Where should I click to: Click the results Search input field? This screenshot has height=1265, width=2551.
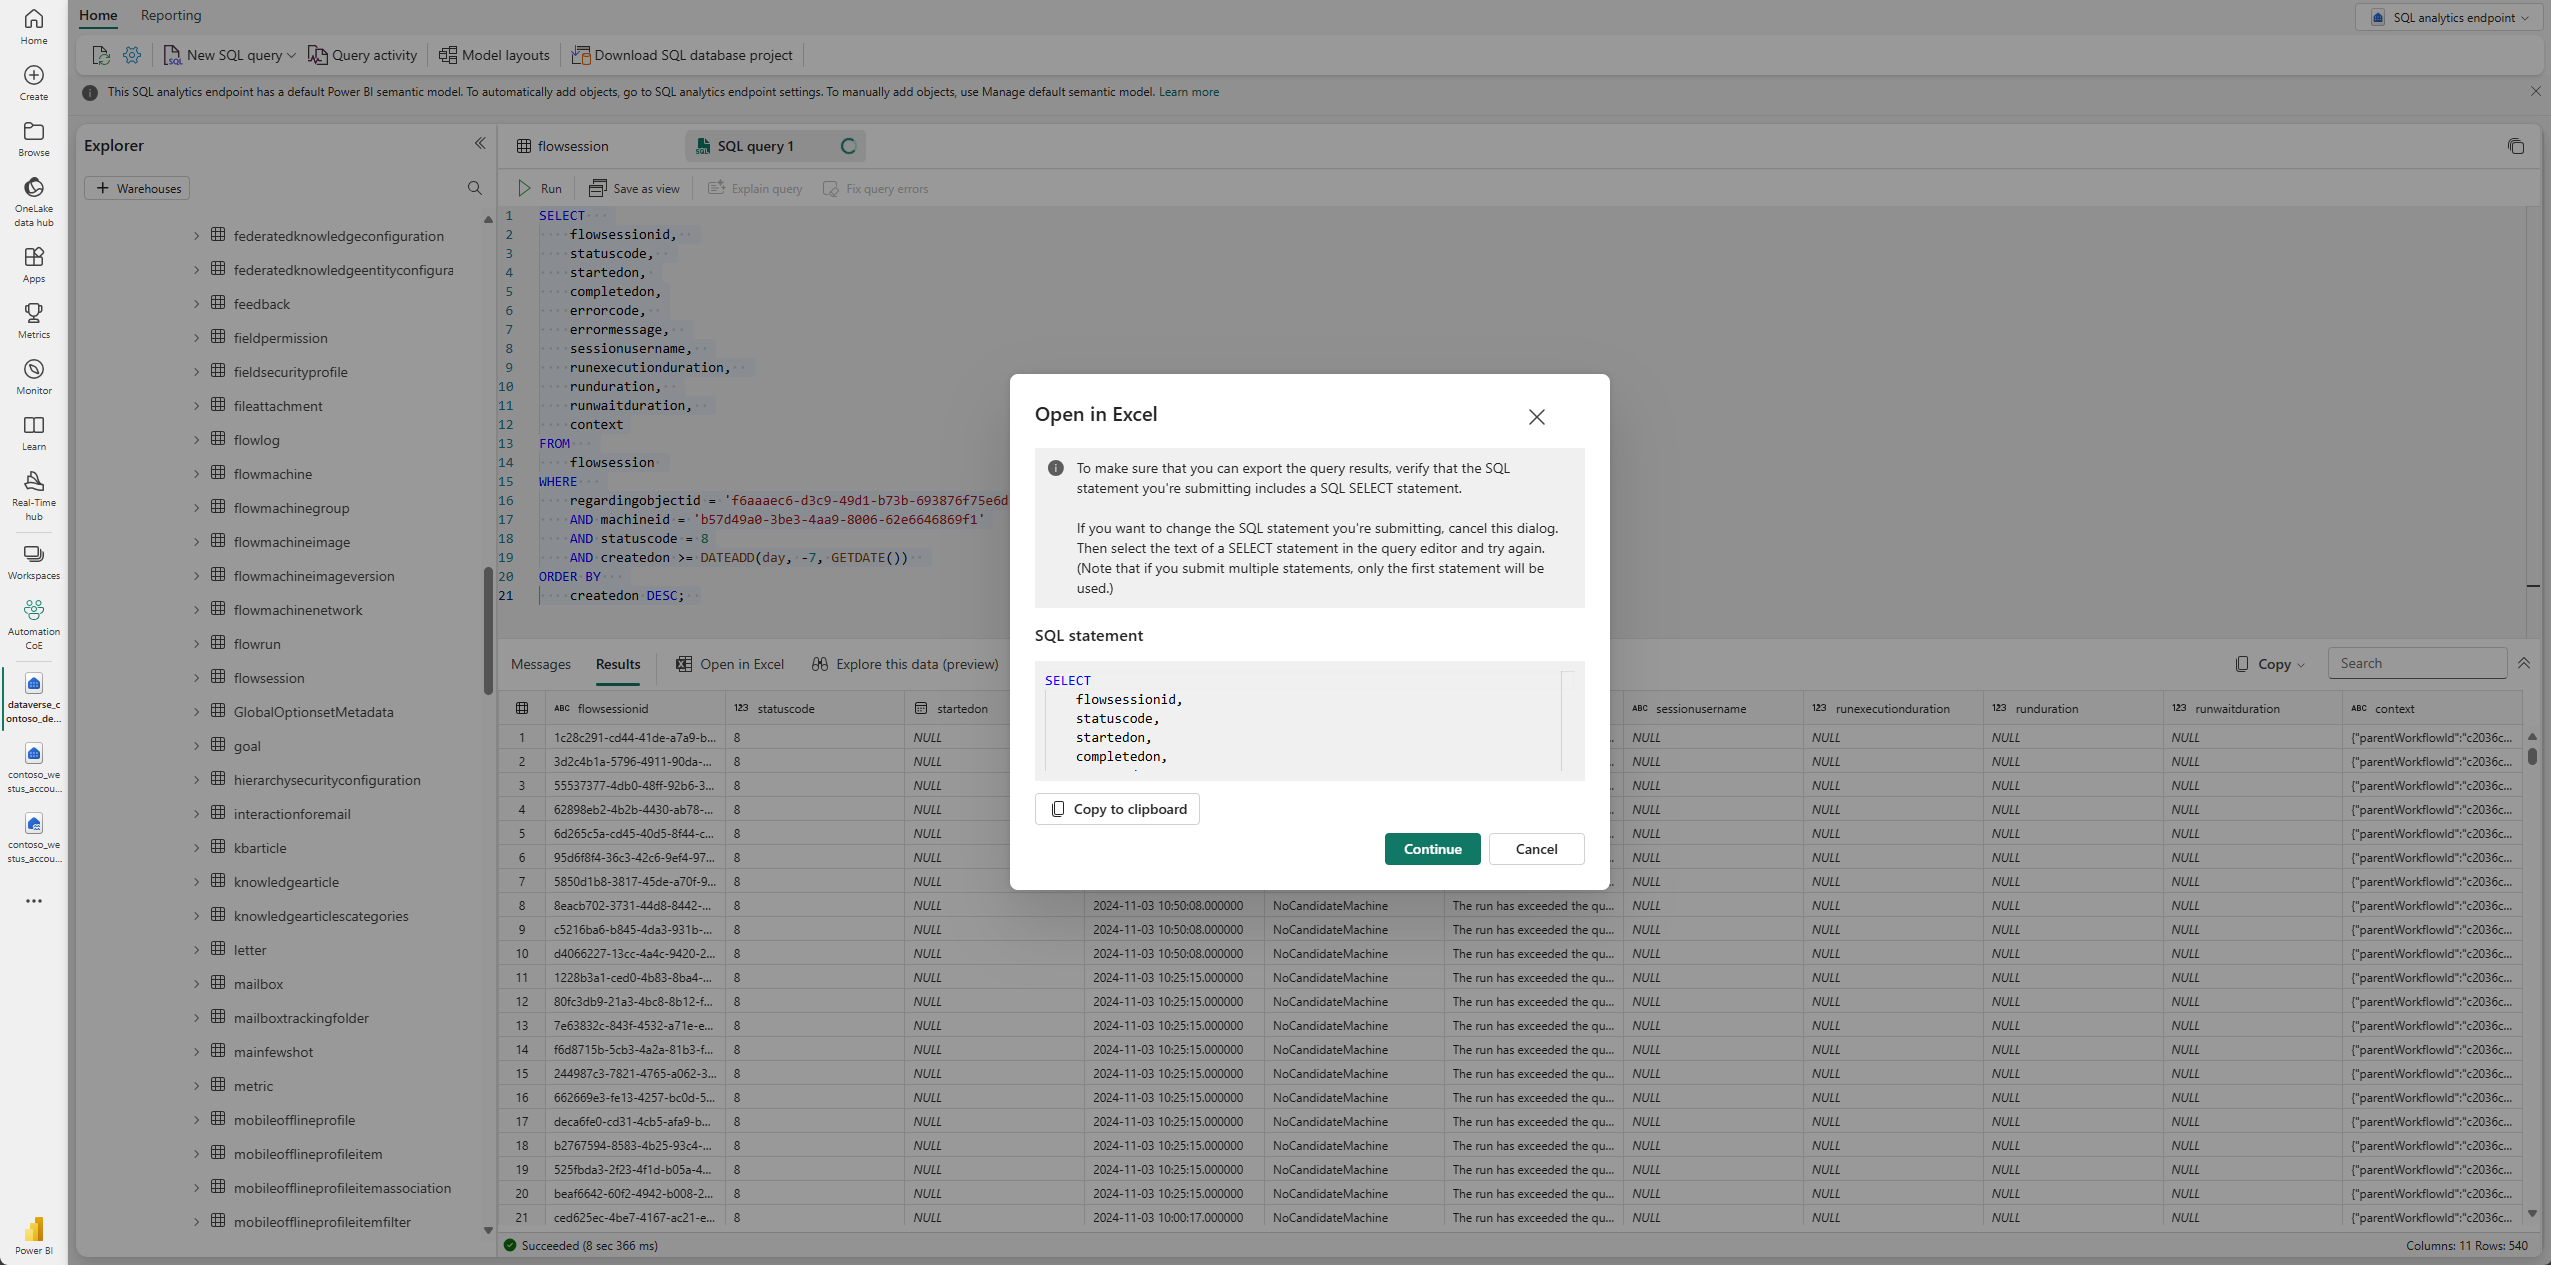click(x=2416, y=663)
